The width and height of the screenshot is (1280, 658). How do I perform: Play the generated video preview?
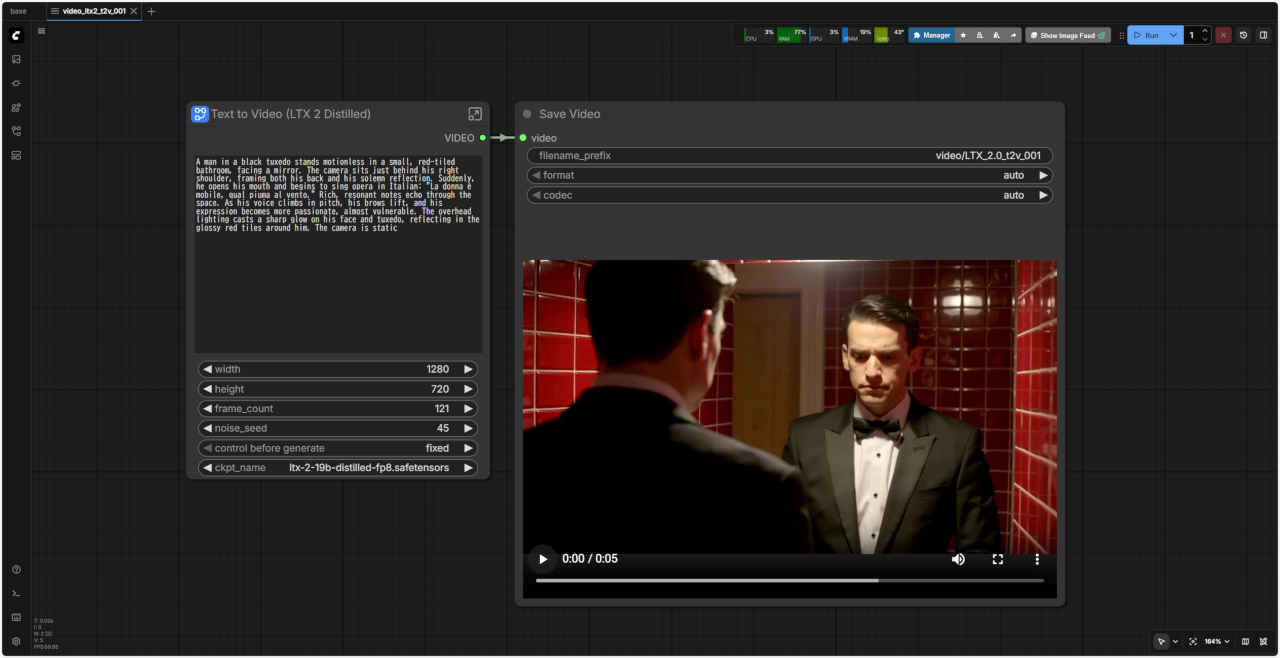pyautogui.click(x=543, y=559)
